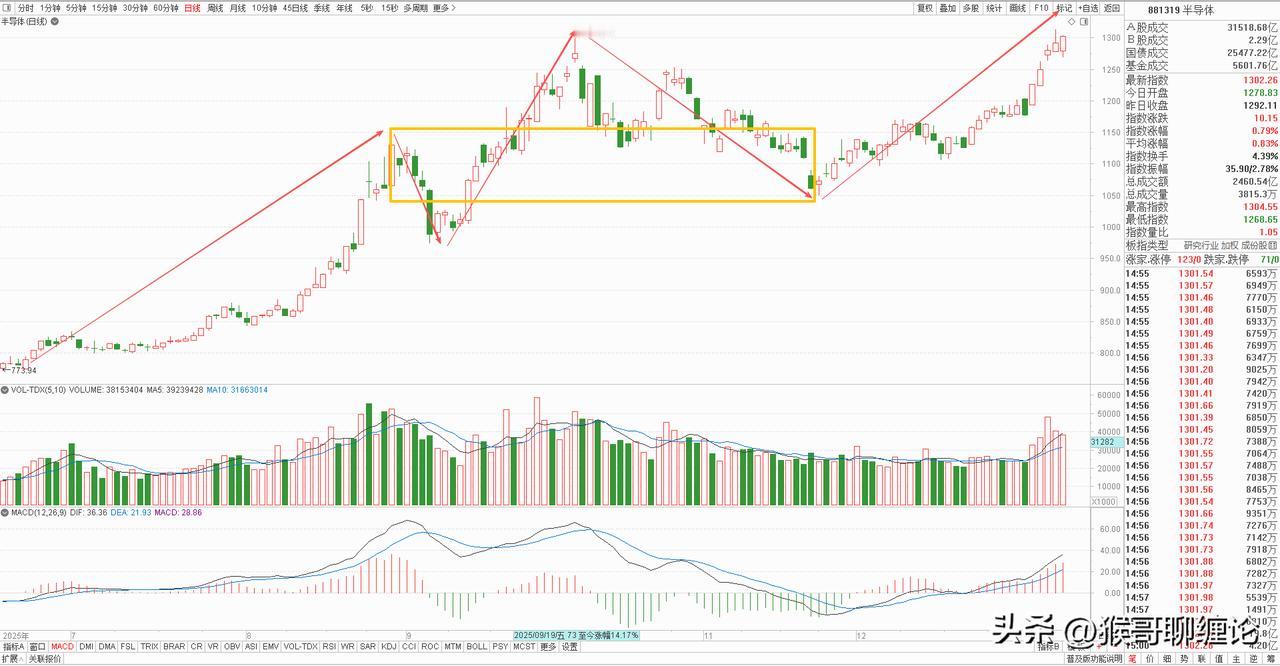The image size is (1280, 666).
Task: Select the 60分钟 period
Action: 166,8
